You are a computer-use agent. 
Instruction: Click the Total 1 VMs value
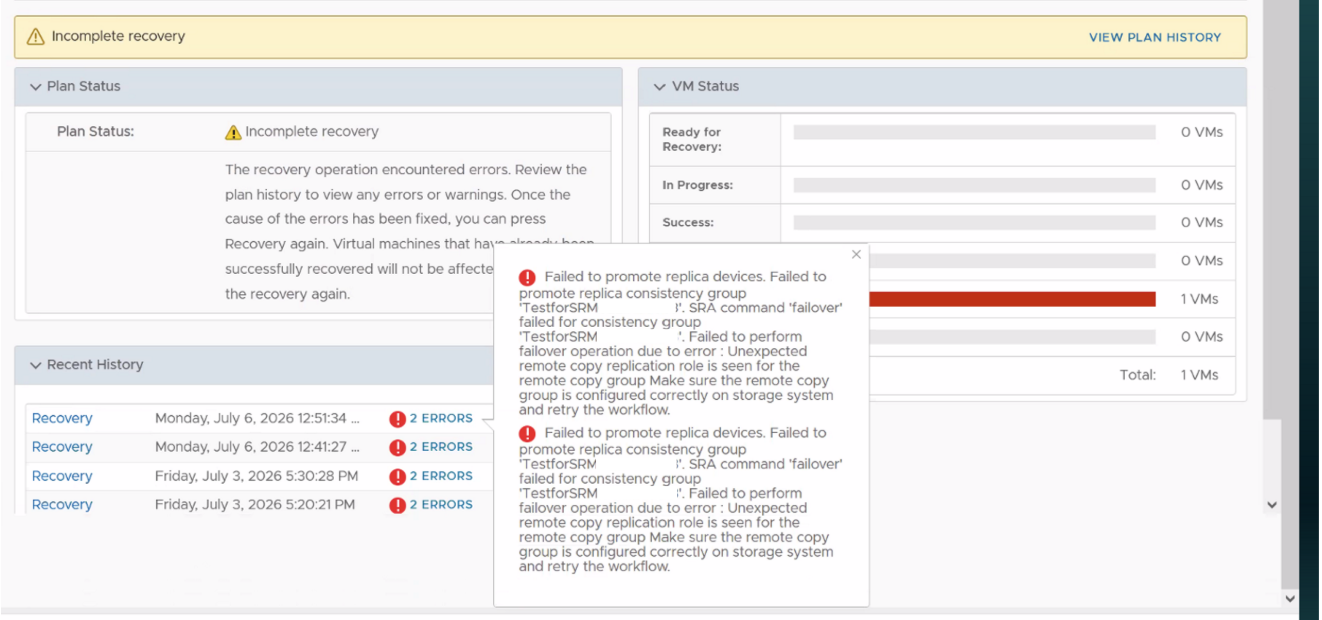click(x=1202, y=375)
